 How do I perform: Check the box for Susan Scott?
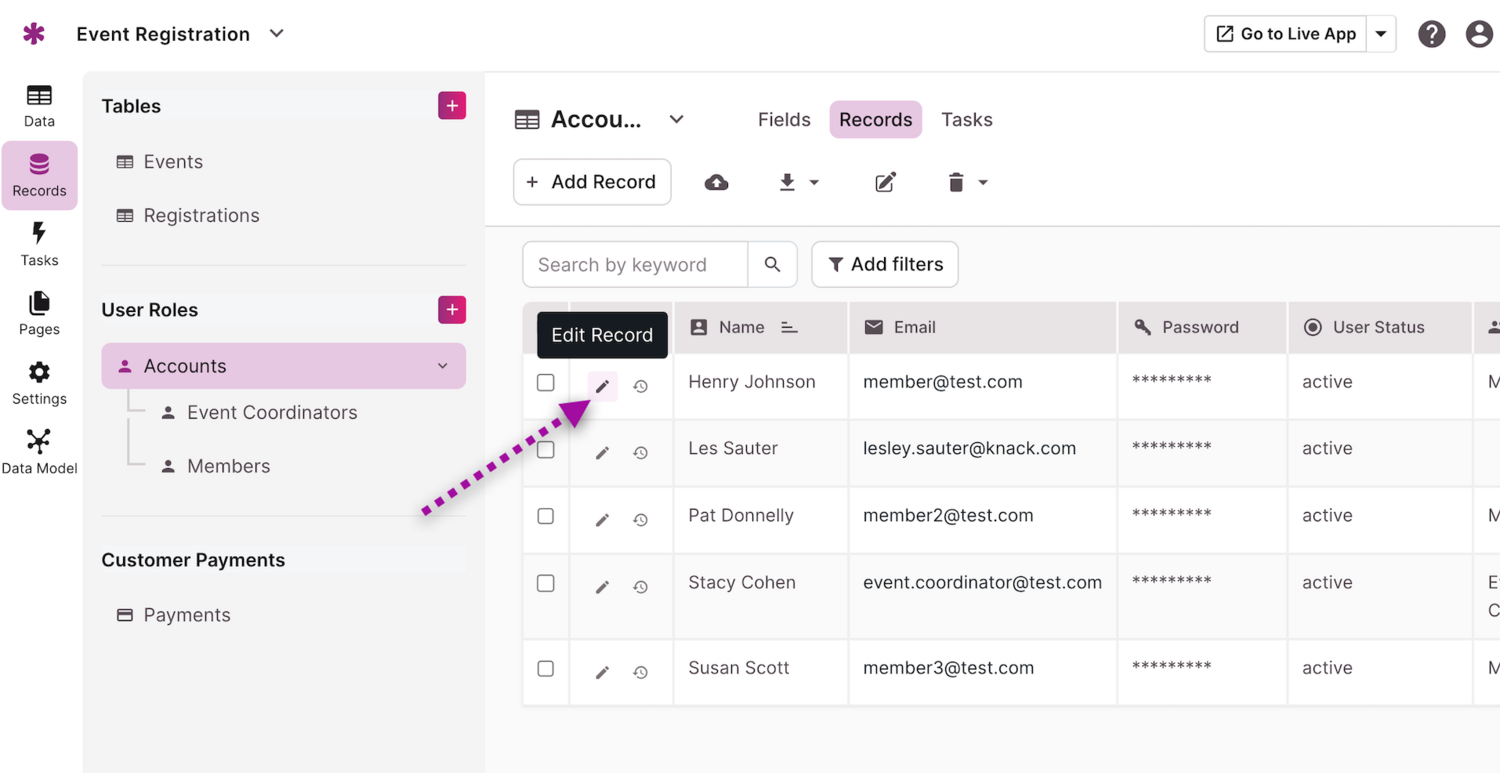(546, 668)
